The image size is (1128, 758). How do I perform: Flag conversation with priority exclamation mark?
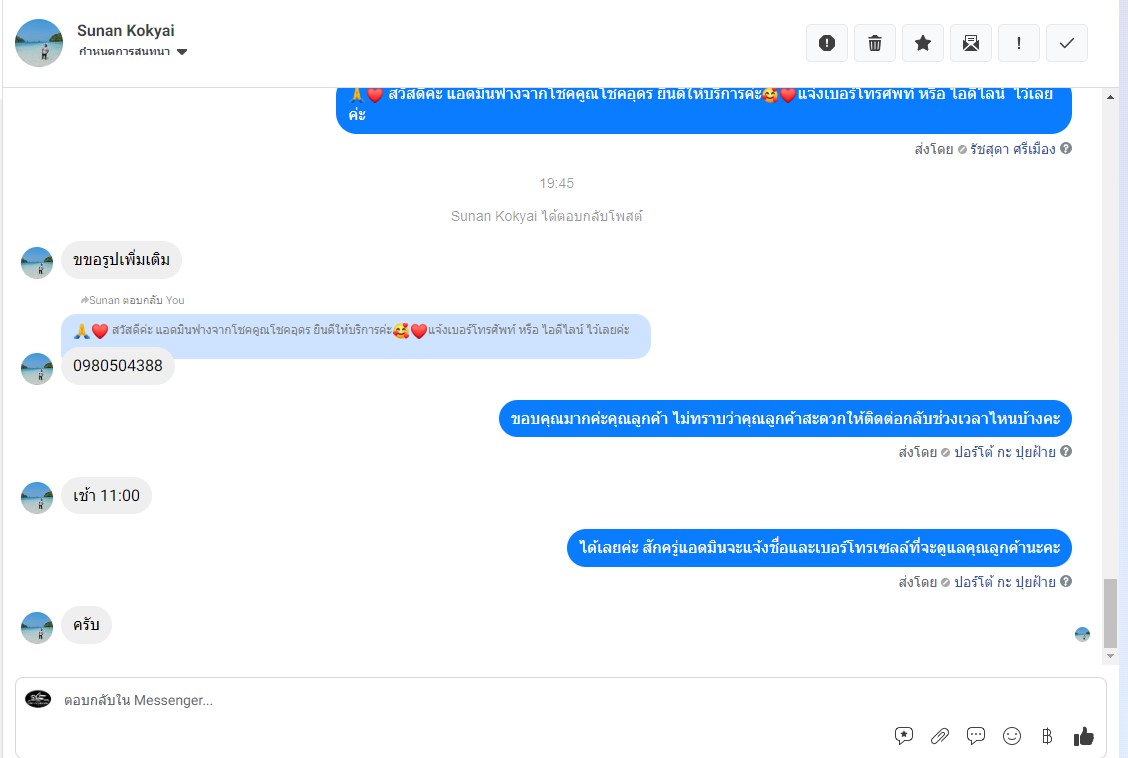click(x=1019, y=43)
